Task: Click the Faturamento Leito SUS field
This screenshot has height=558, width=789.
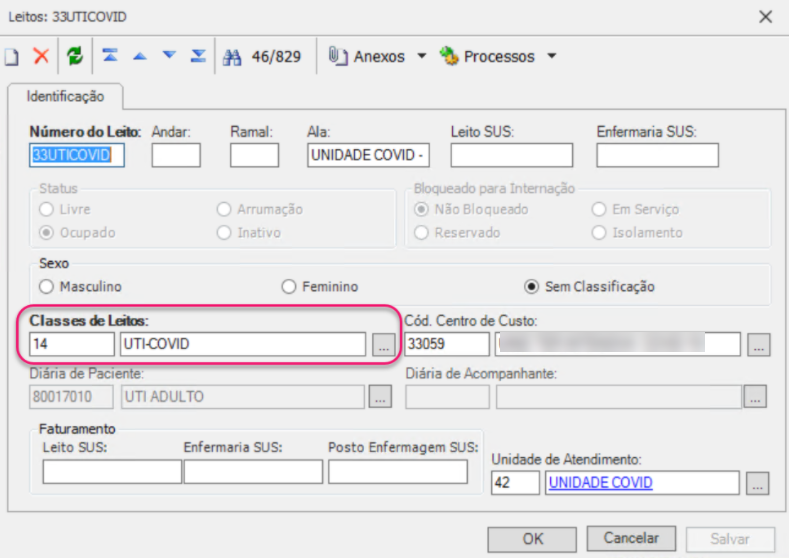Action: click(x=112, y=472)
